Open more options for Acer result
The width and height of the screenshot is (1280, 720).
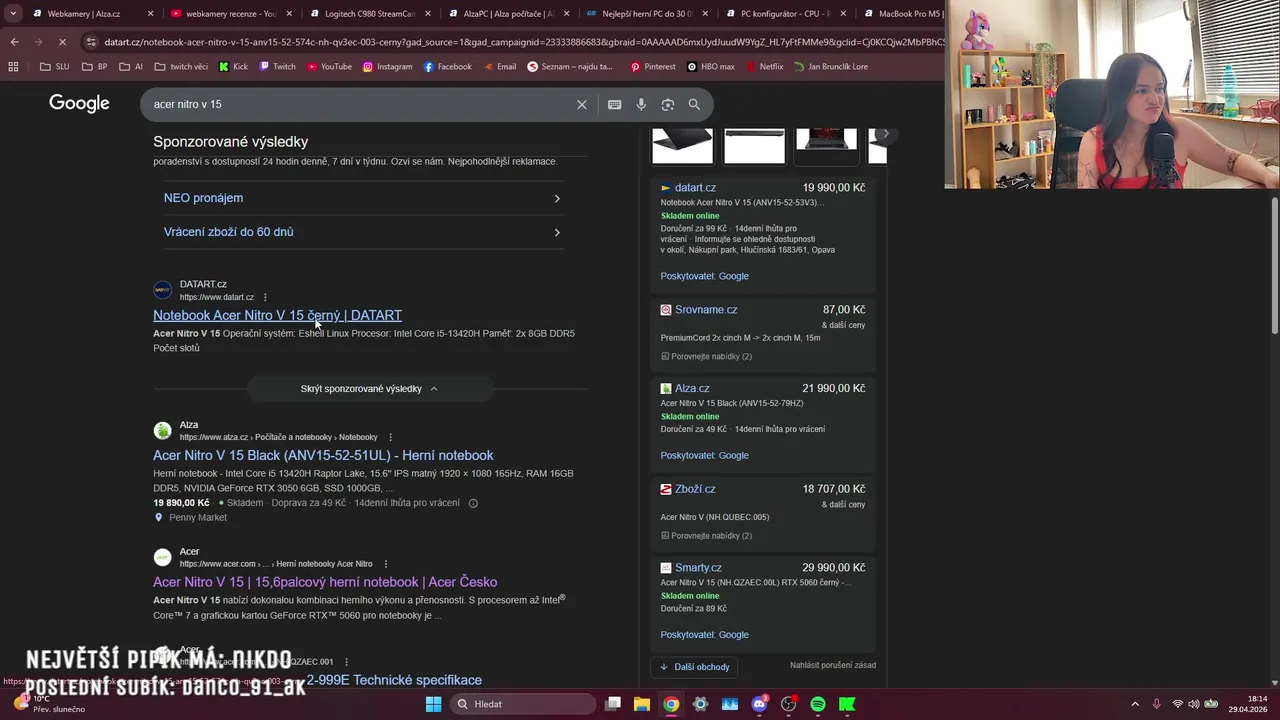click(x=385, y=564)
